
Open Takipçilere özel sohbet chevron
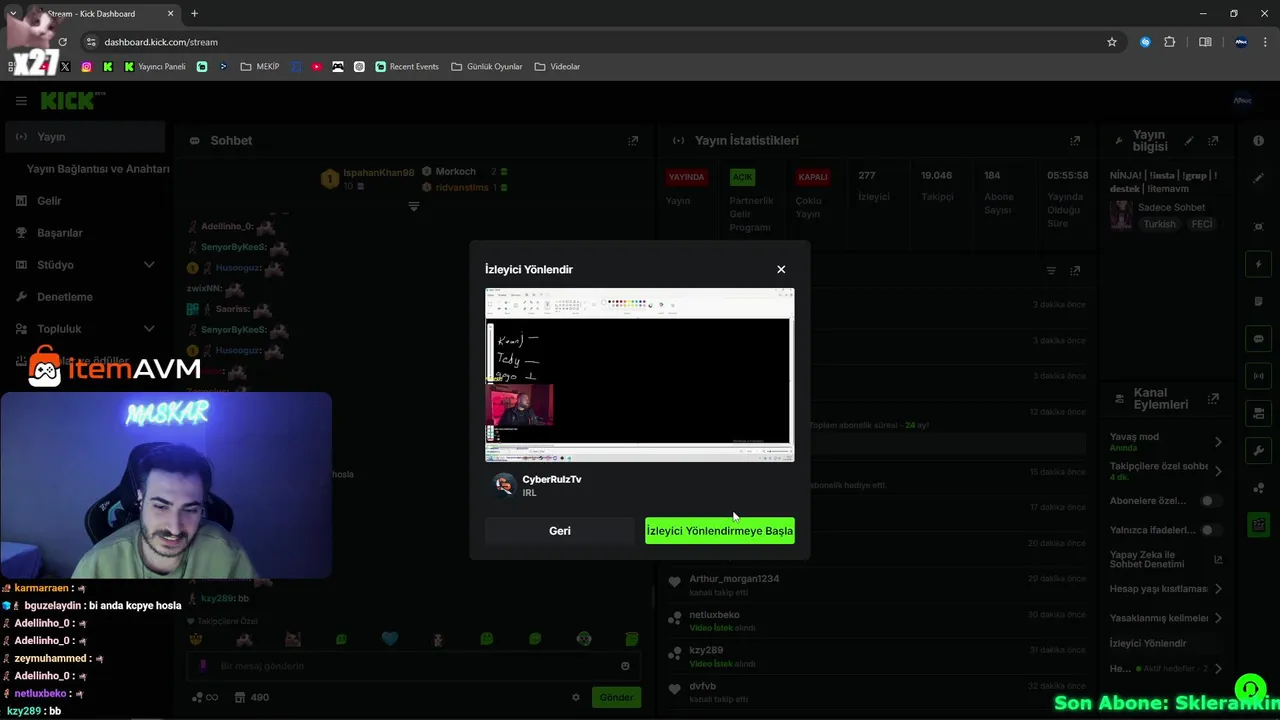coord(1218,471)
